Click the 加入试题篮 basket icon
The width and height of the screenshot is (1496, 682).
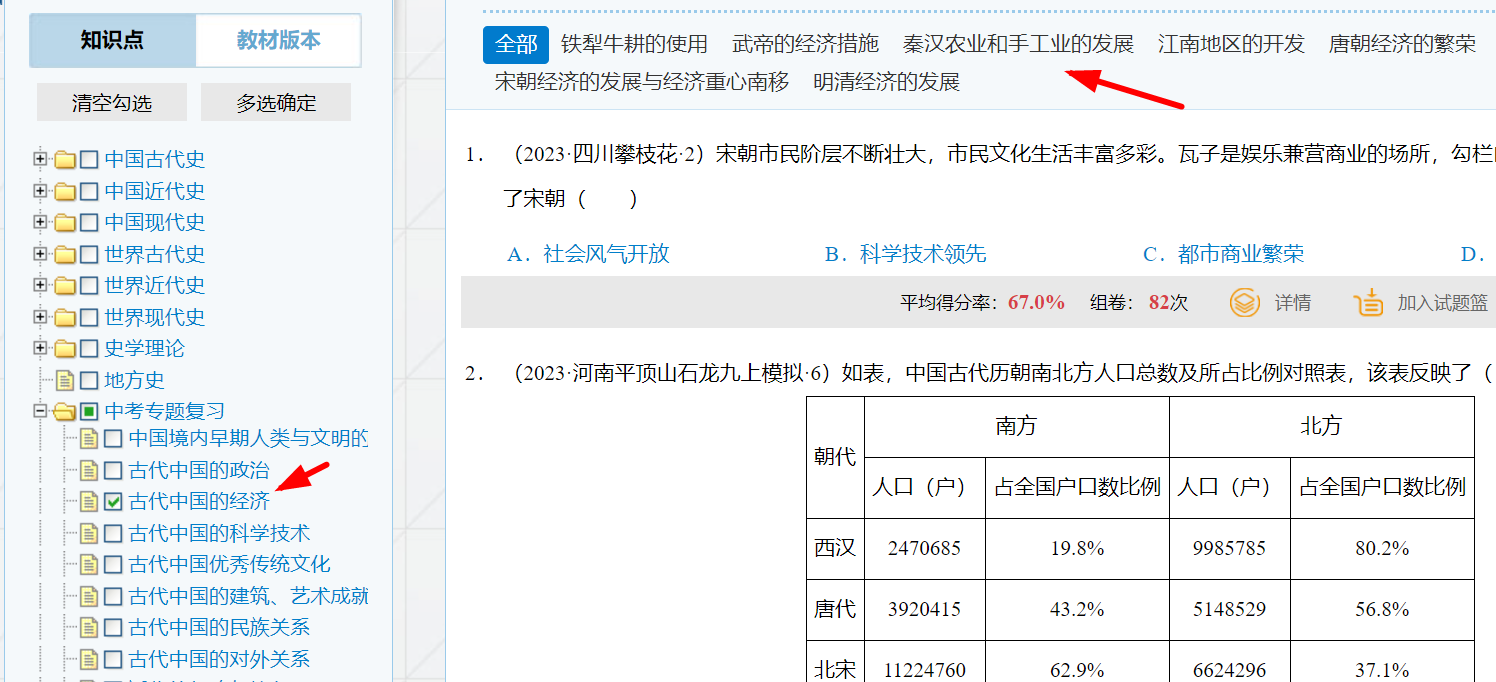[x=1367, y=303]
